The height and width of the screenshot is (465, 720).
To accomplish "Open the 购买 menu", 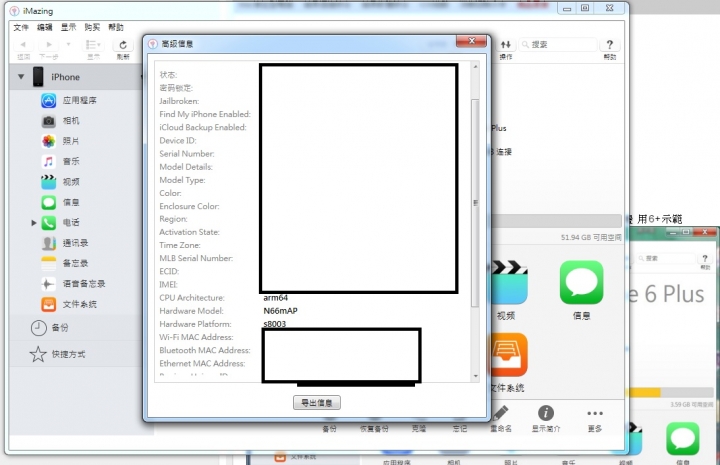I will point(92,28).
